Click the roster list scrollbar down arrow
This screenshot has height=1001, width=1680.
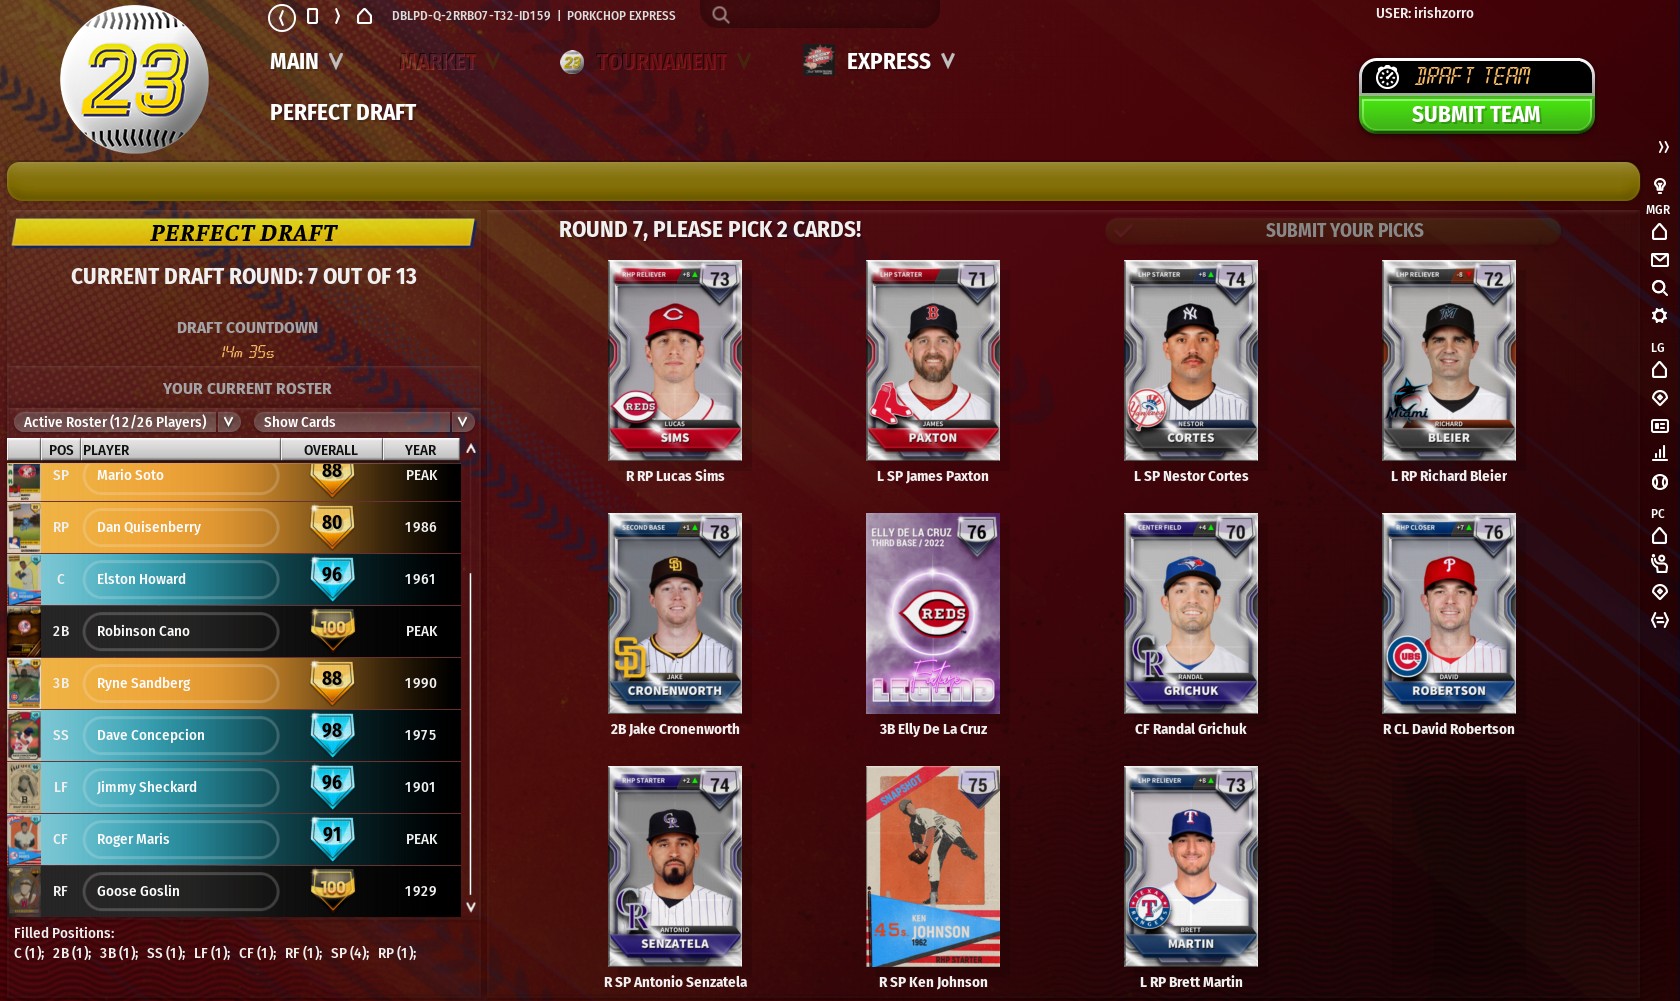pos(471,907)
